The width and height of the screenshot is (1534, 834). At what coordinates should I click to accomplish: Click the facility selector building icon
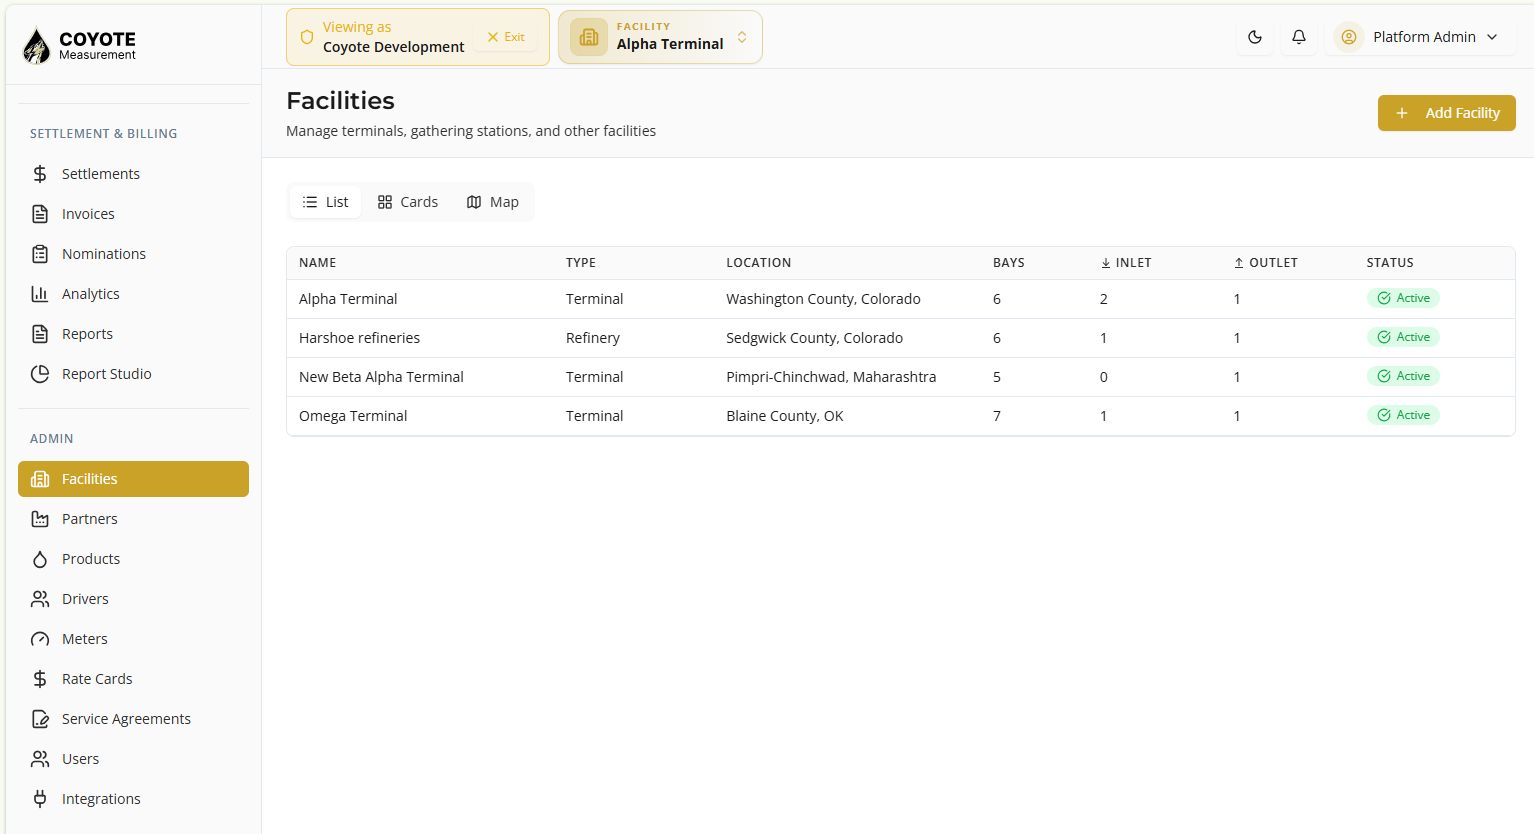tap(589, 37)
